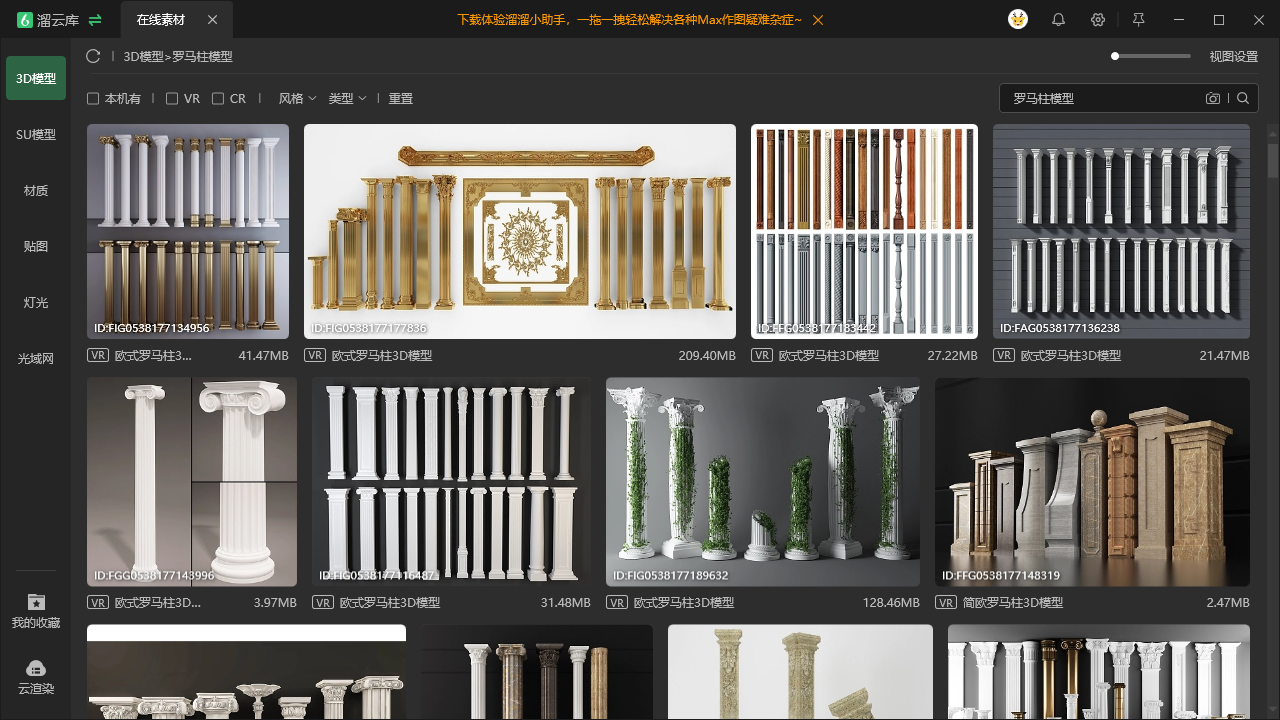
Task: Open the notification bell
Action: (x=1058, y=20)
